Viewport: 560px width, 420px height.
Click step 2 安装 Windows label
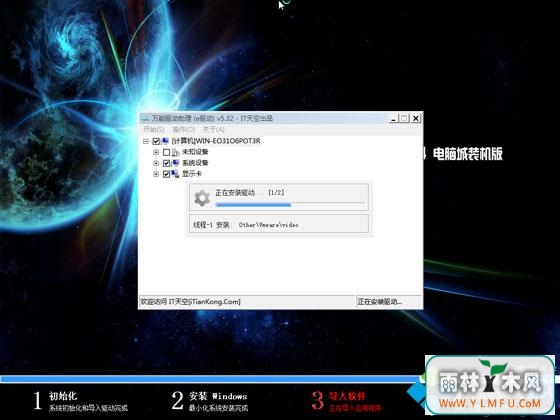coord(218,396)
